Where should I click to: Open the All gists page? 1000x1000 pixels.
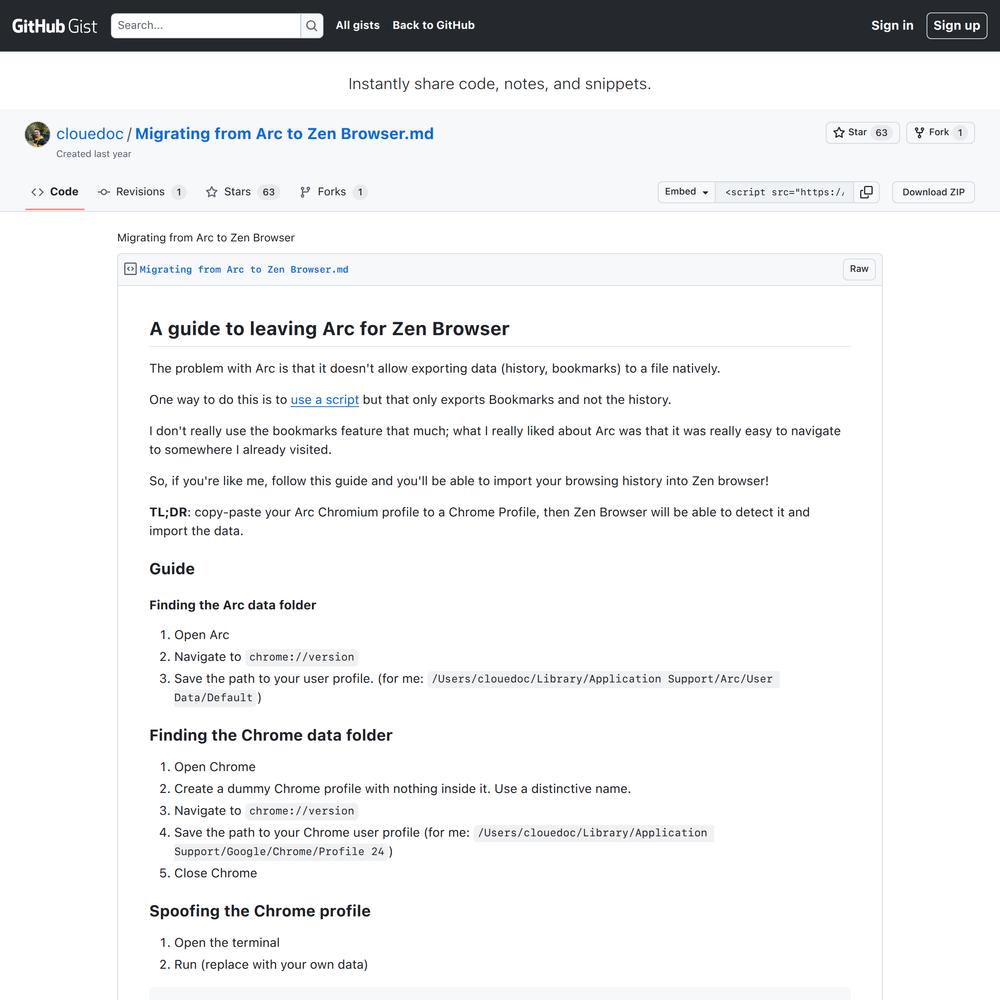pos(357,26)
